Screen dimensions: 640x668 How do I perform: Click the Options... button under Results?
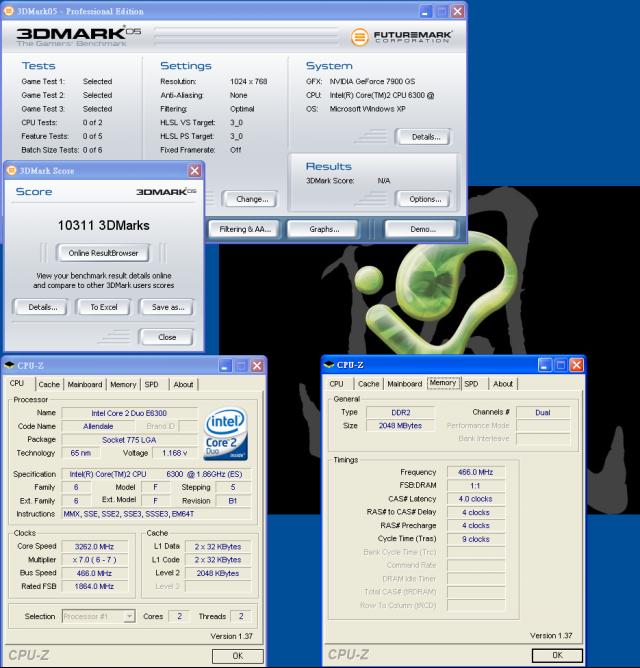(x=425, y=199)
